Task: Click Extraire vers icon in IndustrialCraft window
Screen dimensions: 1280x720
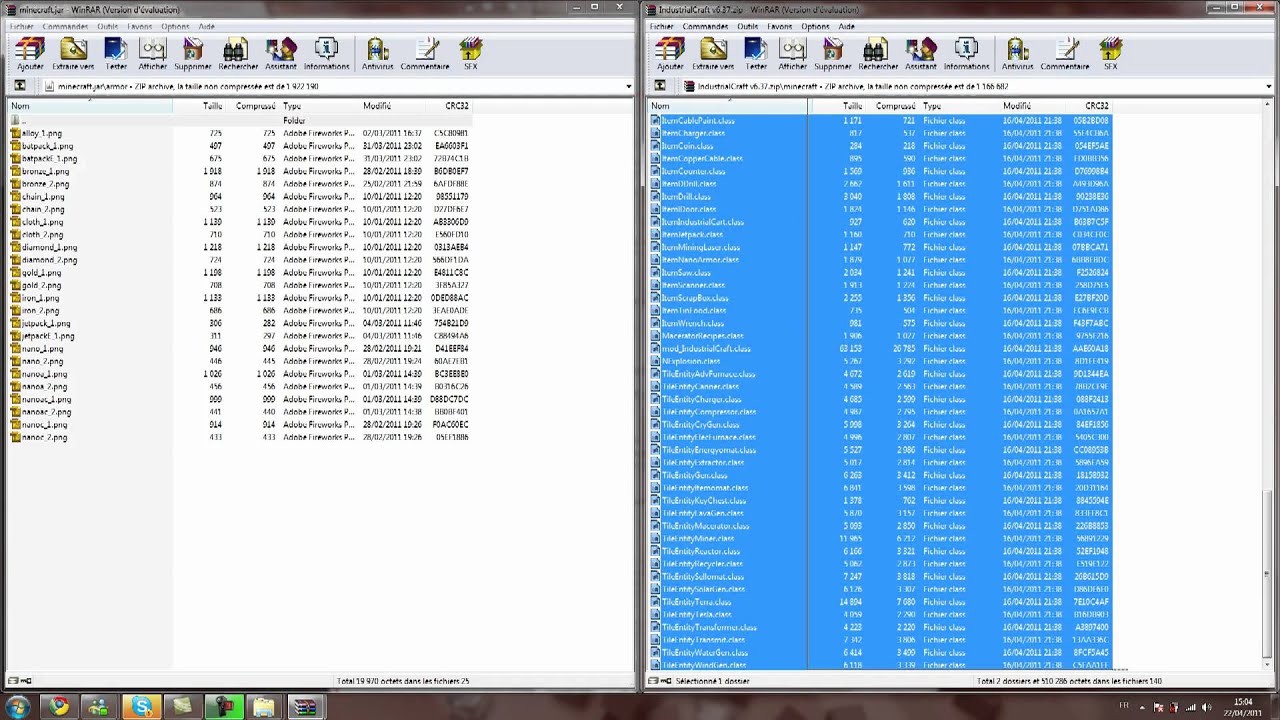Action: tap(713, 53)
